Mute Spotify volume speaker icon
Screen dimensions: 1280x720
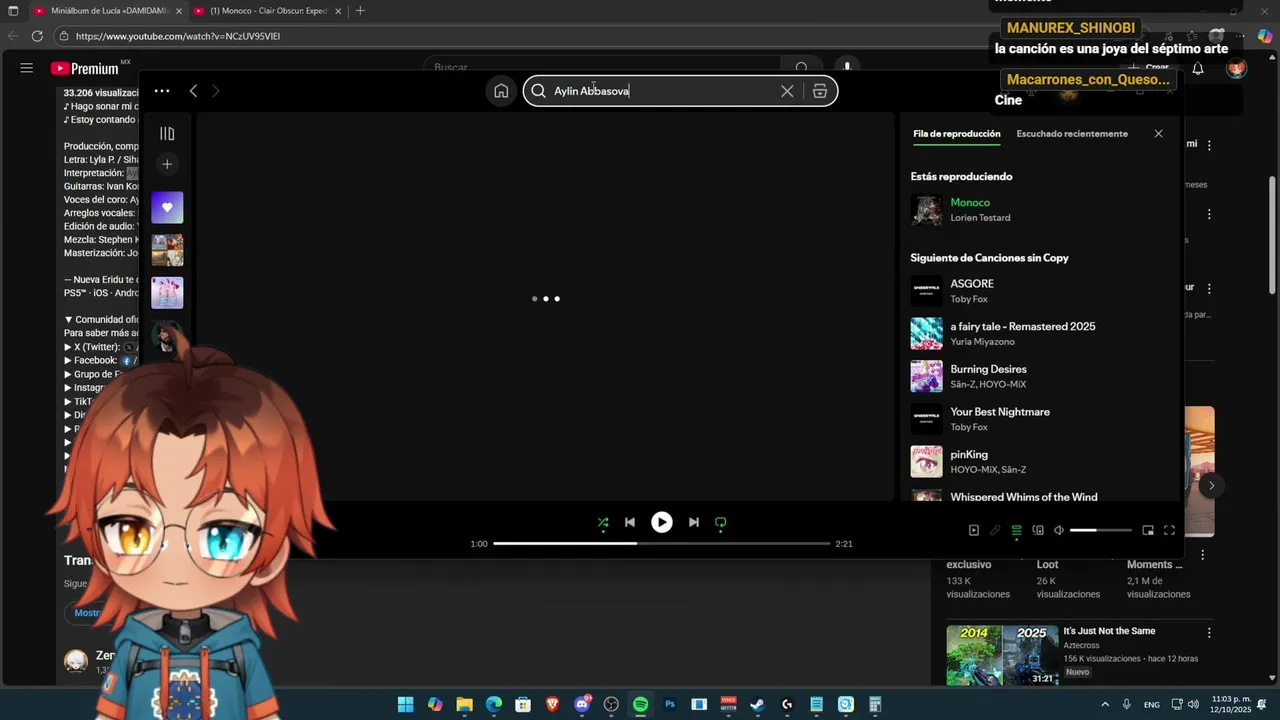[x=1059, y=530]
